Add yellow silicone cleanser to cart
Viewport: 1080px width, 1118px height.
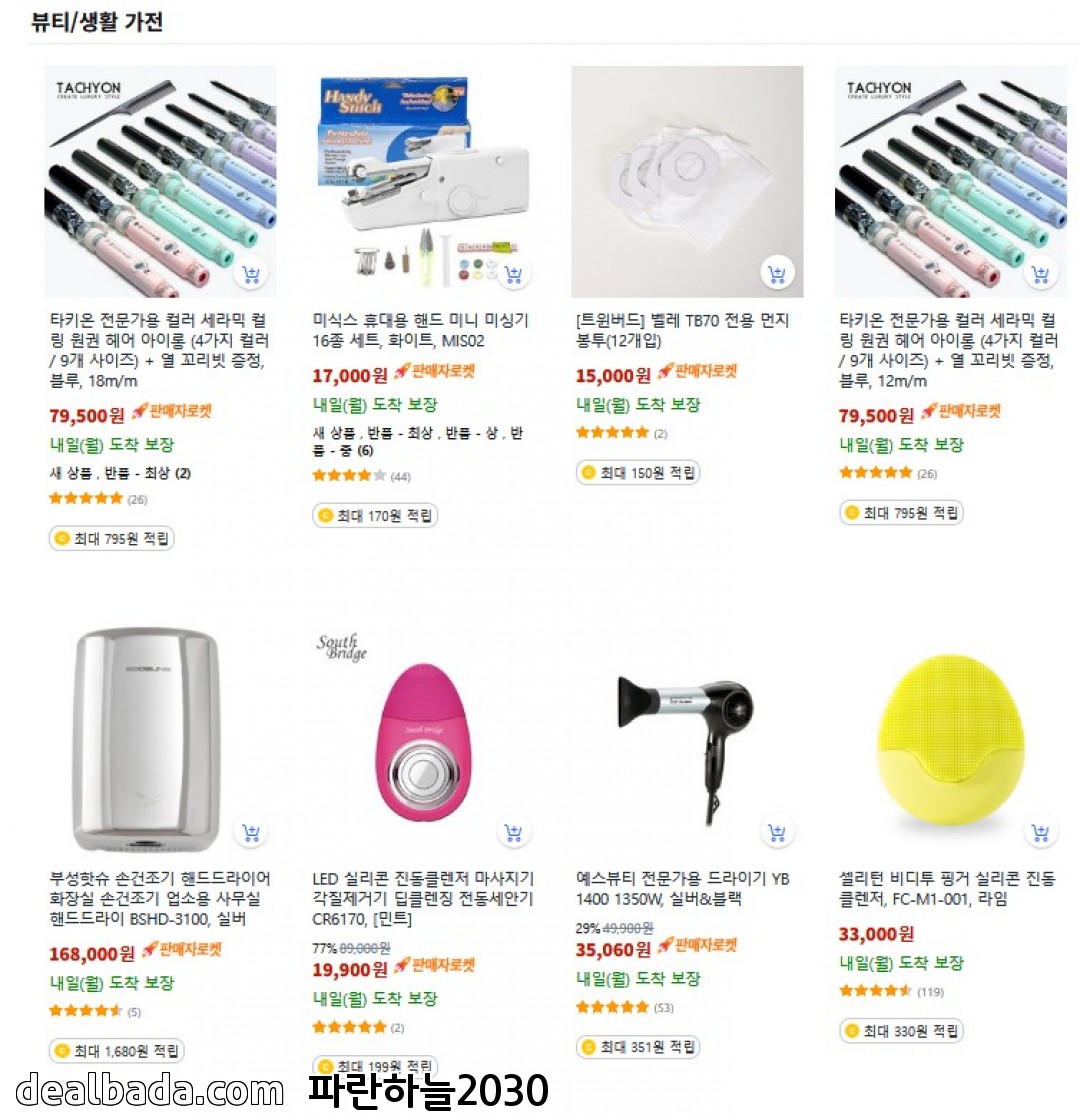coord(1040,832)
